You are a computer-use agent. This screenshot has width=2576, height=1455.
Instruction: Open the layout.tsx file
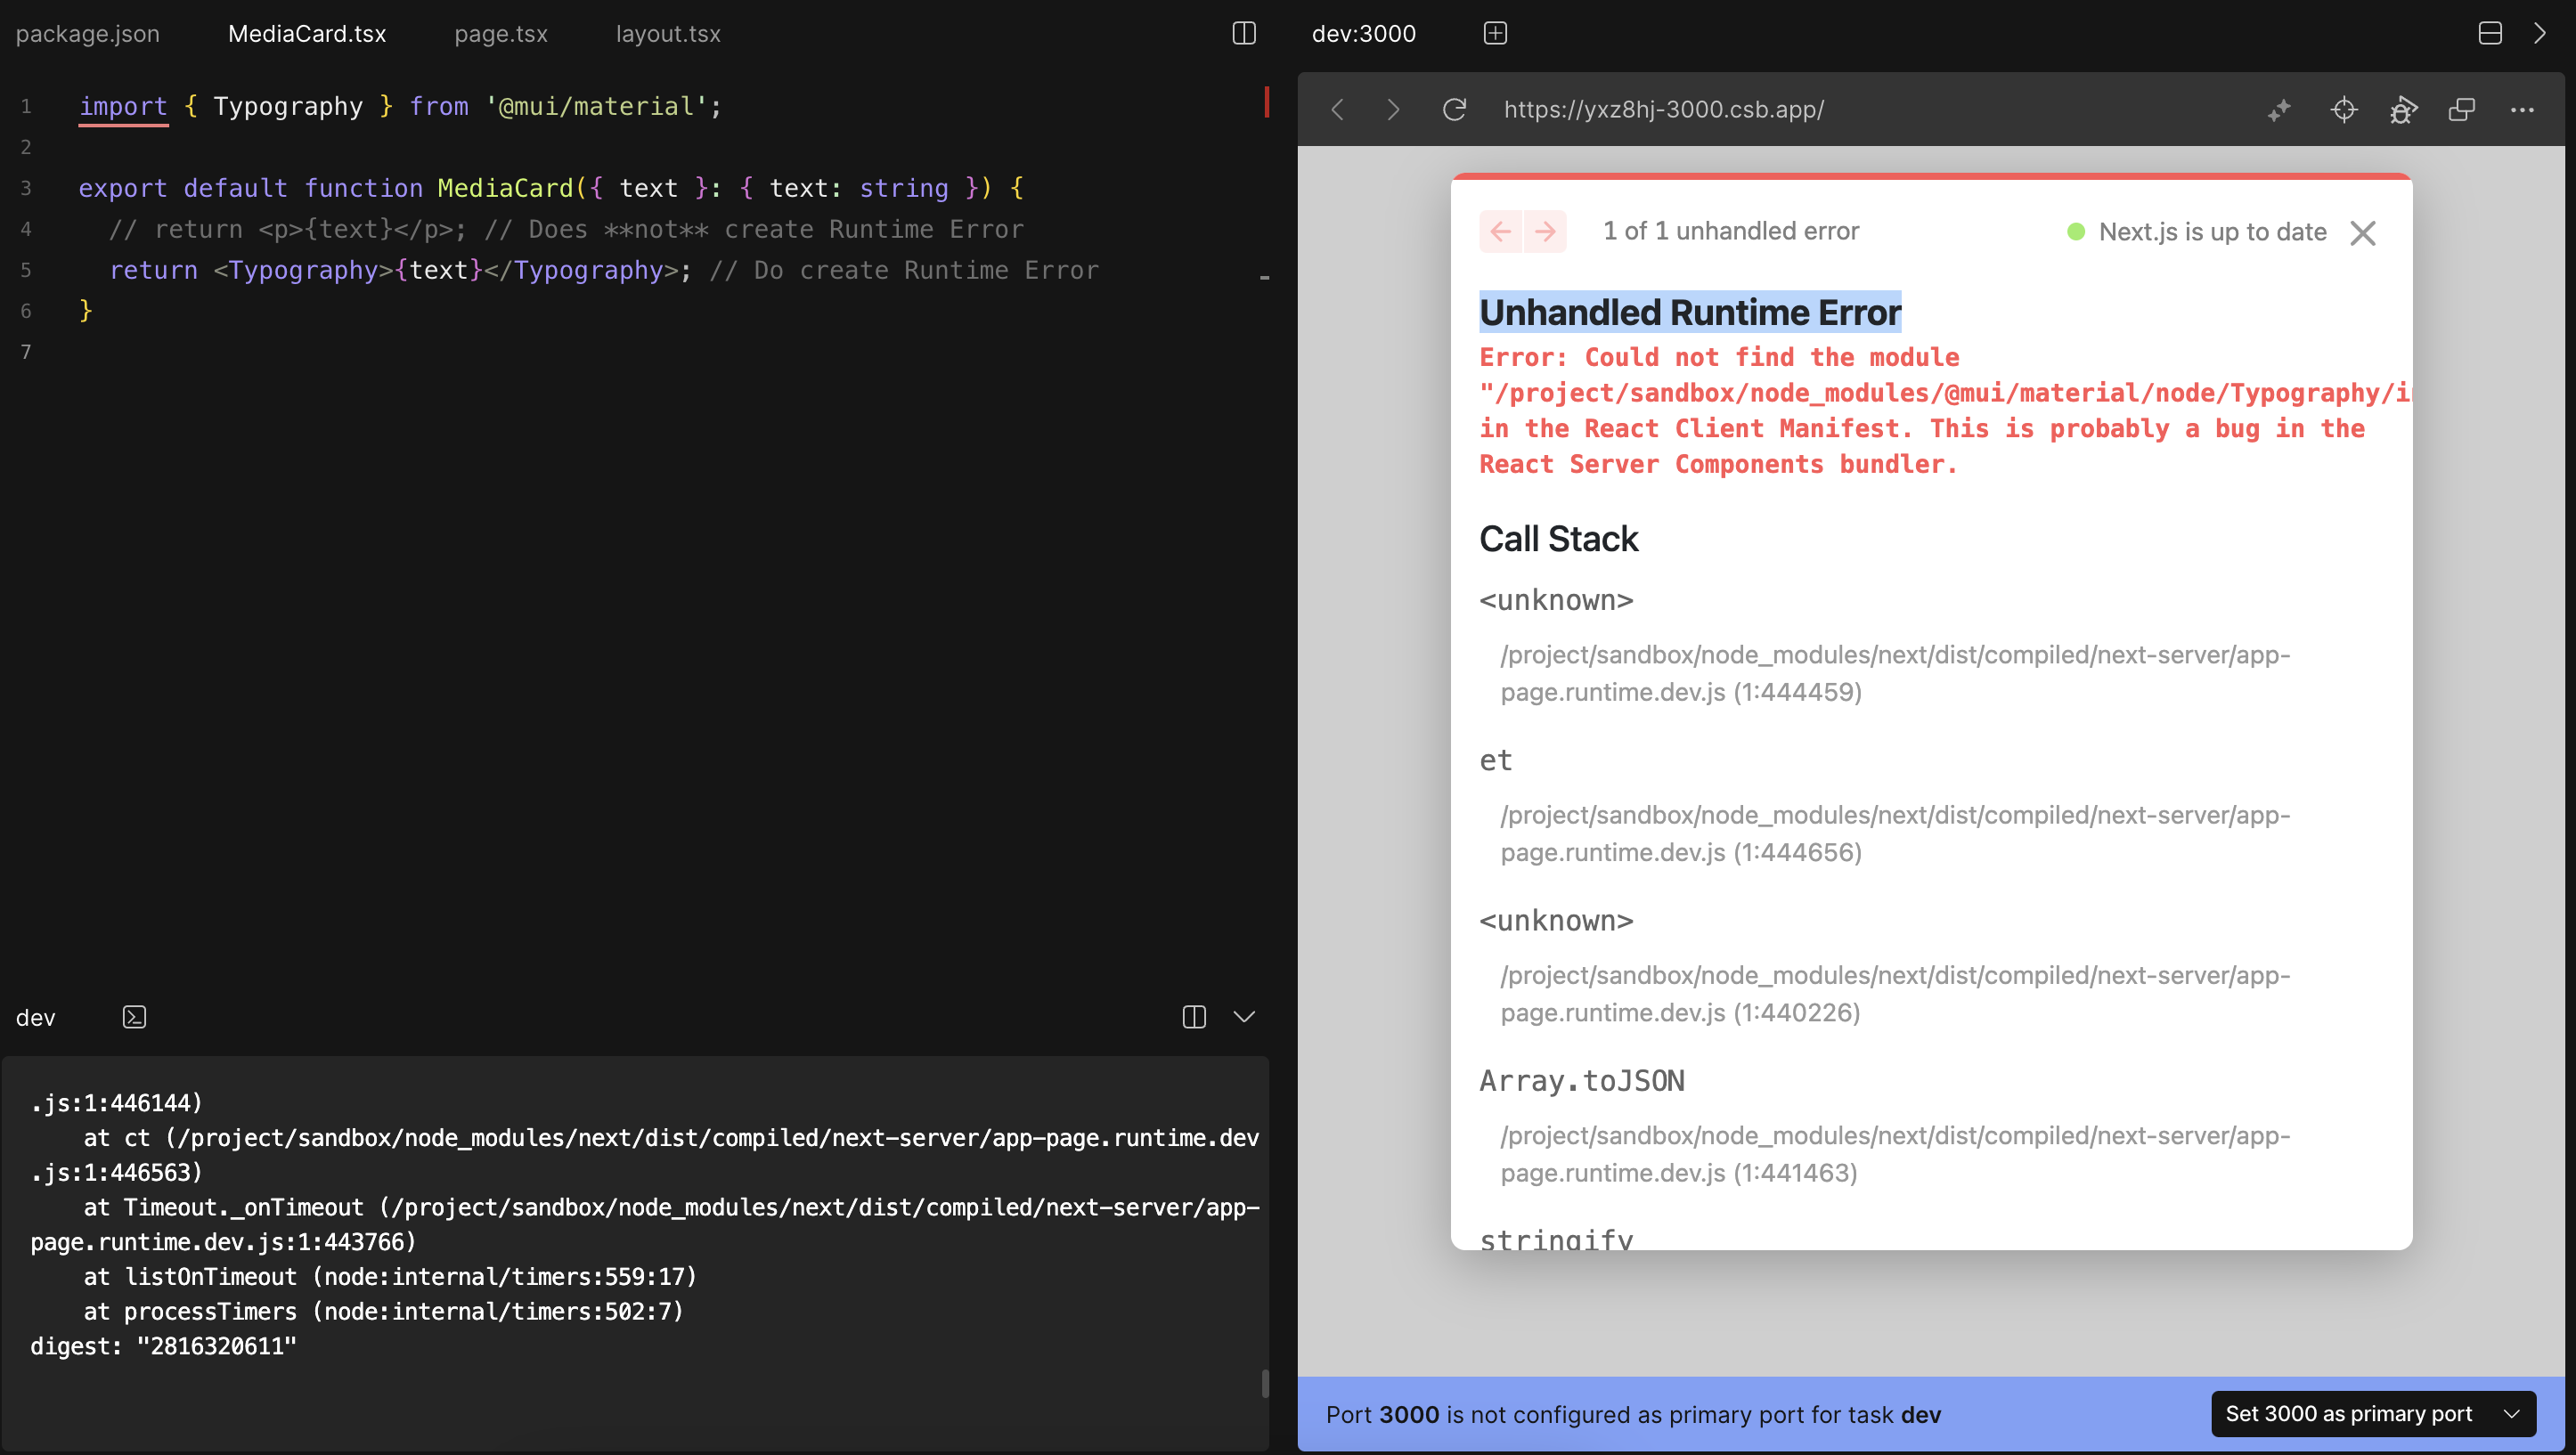pos(667,33)
